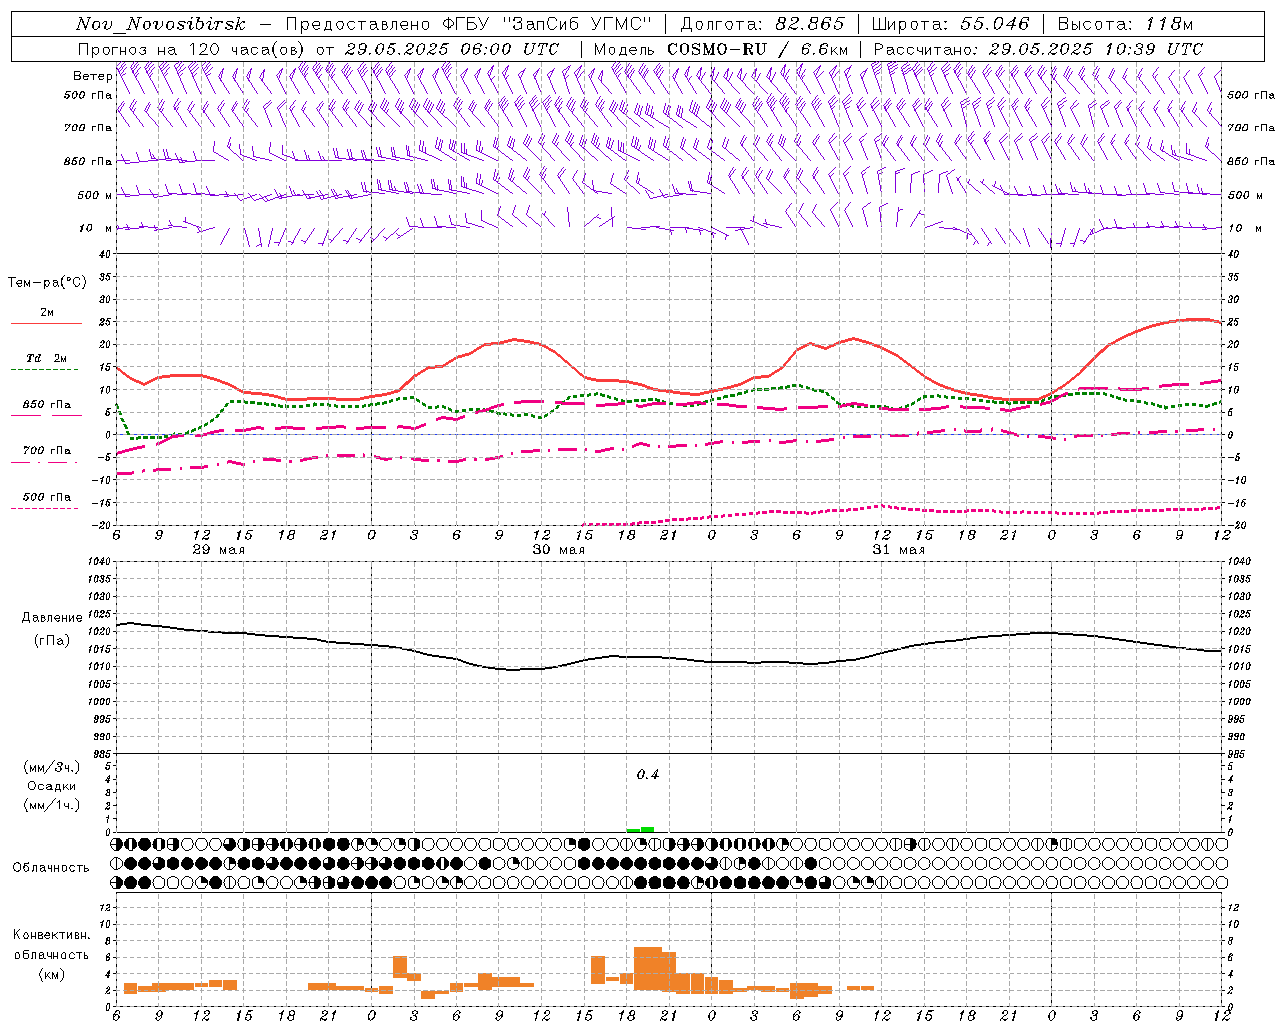The width and height of the screenshot is (1280, 1024).
Task: Select the Высота: 118м header value
Action: [1125, 24]
